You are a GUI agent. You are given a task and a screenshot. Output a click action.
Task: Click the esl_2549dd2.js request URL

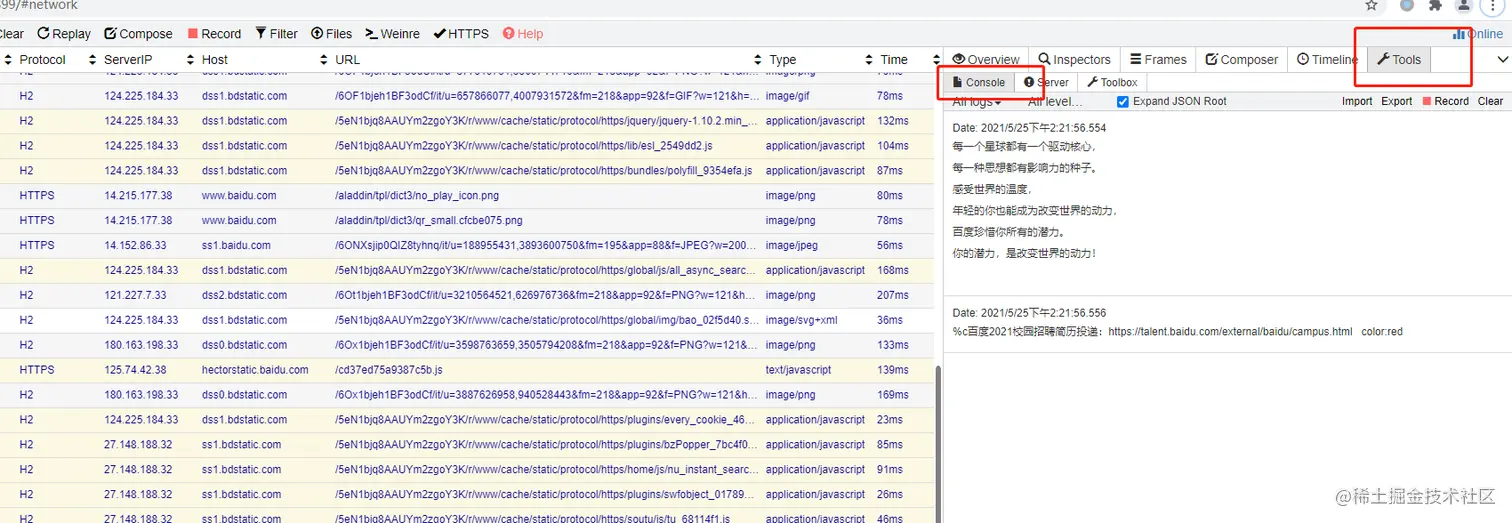tap(523, 146)
